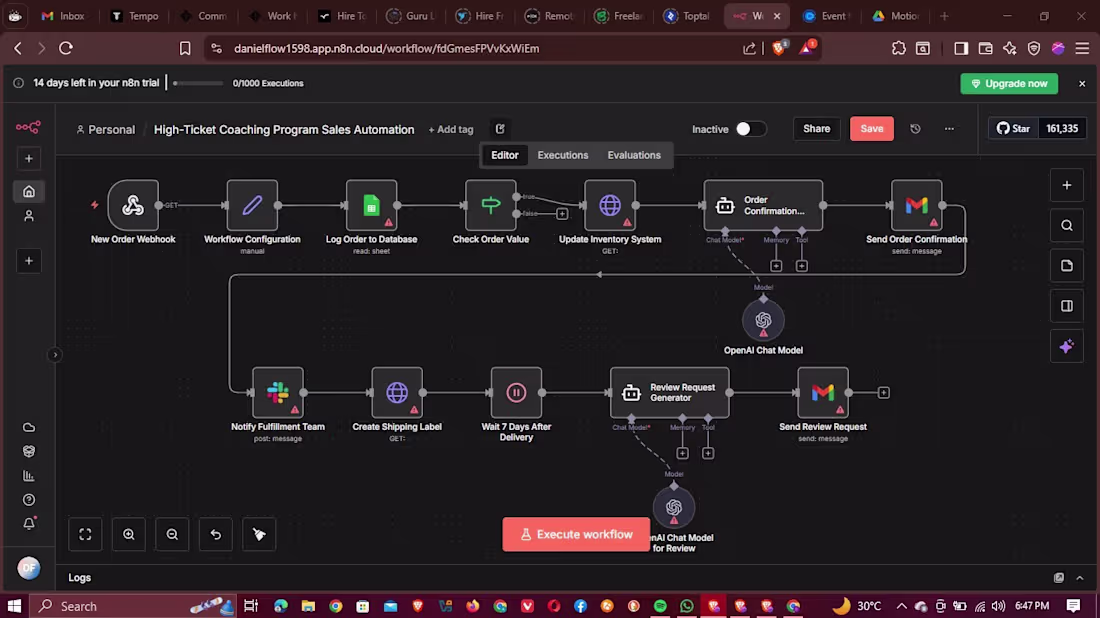This screenshot has height=618, width=1100.
Task: Click the GitHub Star button
Action: (1013, 129)
